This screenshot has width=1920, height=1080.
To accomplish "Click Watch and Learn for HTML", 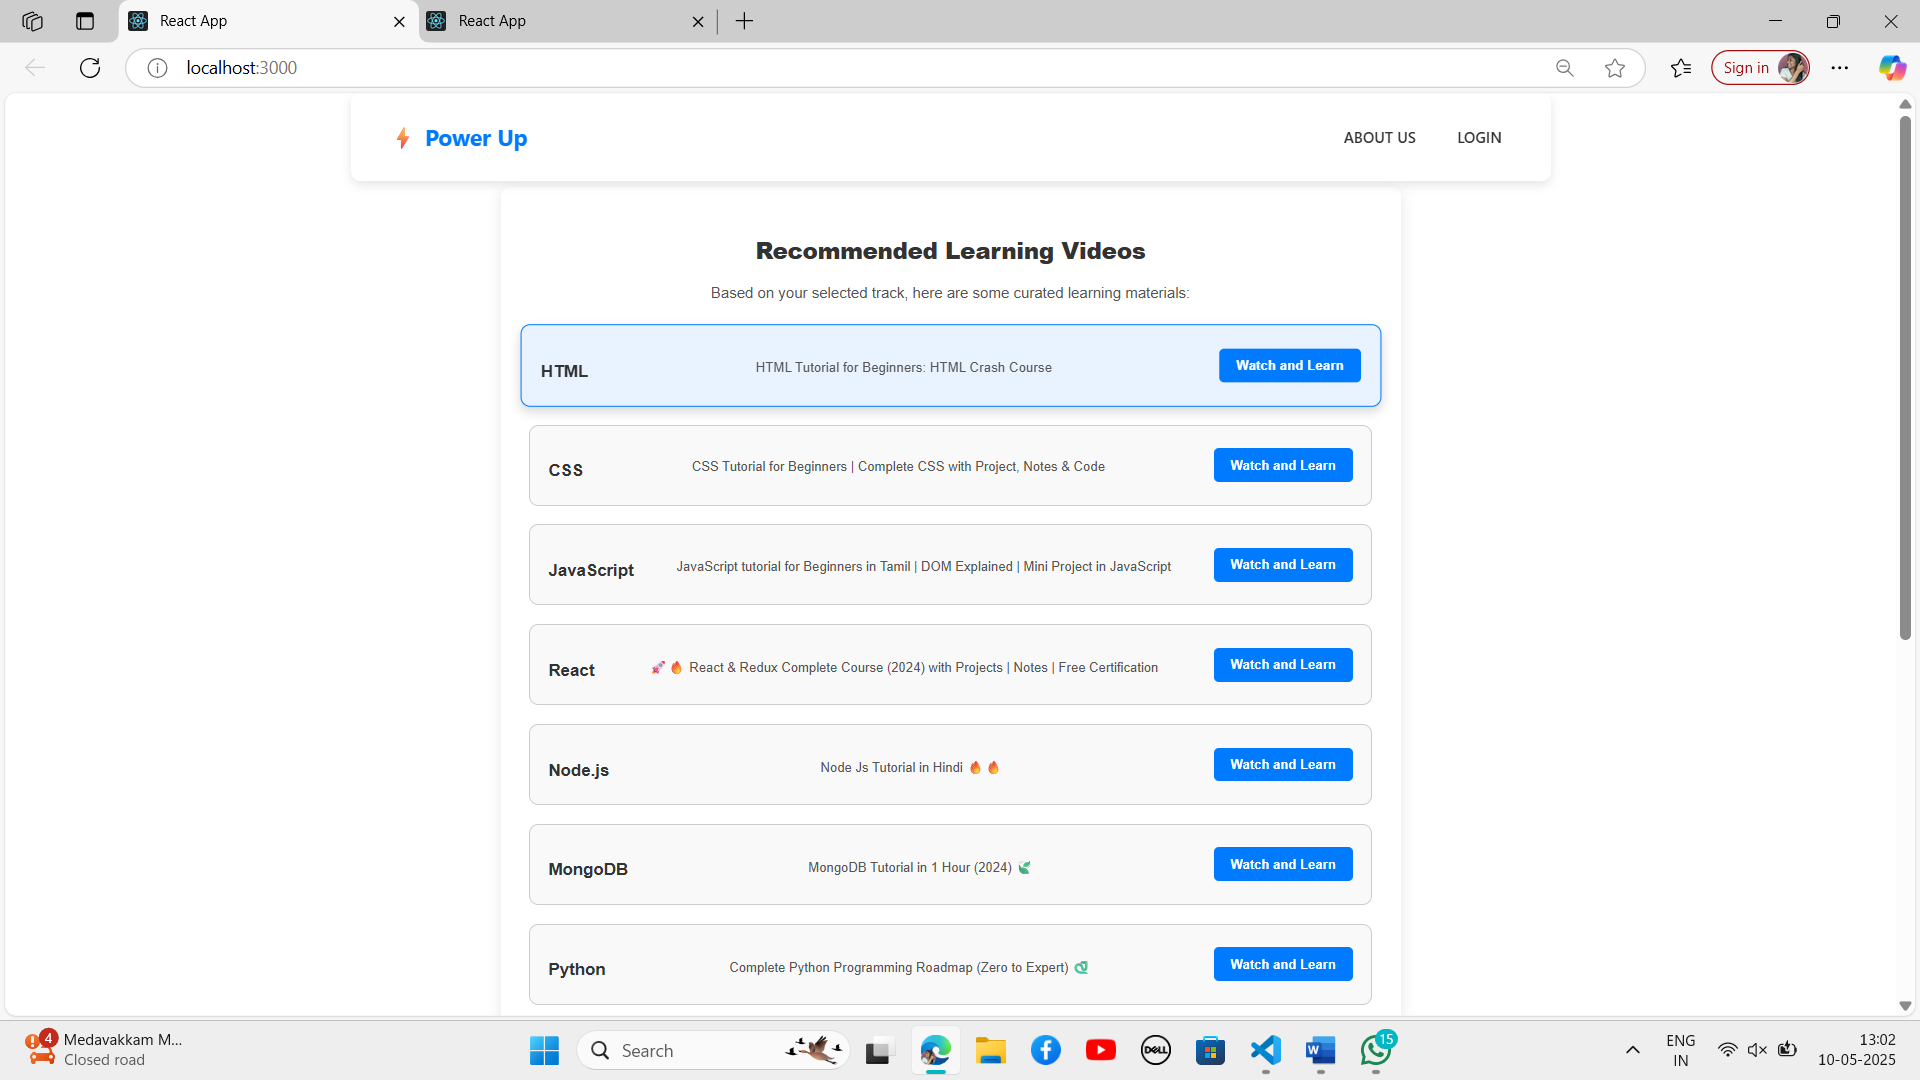I will click(1289, 366).
